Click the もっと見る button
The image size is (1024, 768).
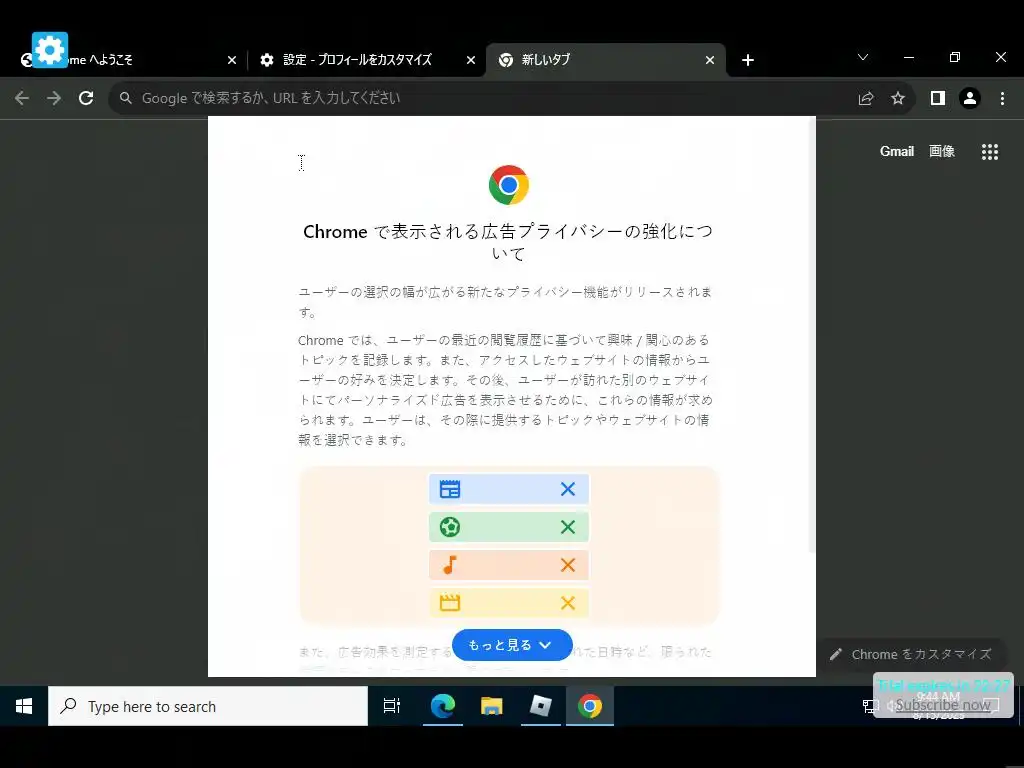coord(512,645)
